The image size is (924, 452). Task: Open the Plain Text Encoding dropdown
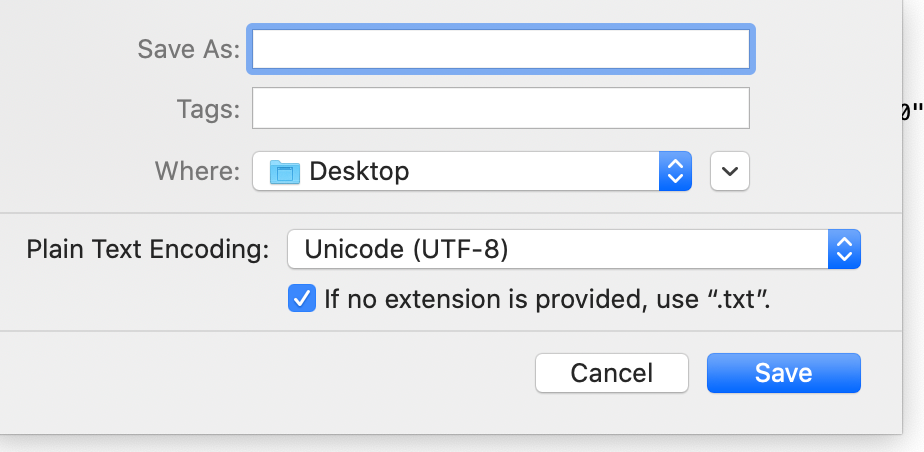[574, 249]
